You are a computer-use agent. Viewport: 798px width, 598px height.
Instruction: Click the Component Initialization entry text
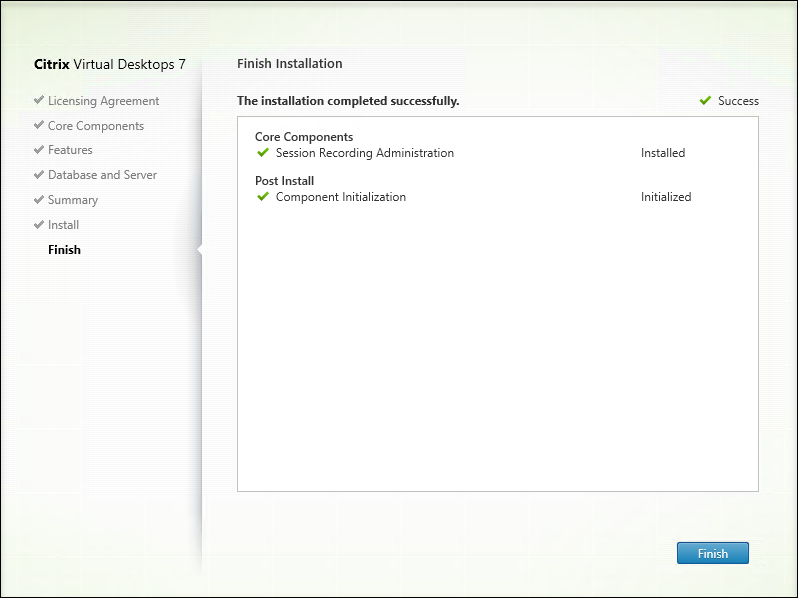pos(340,197)
